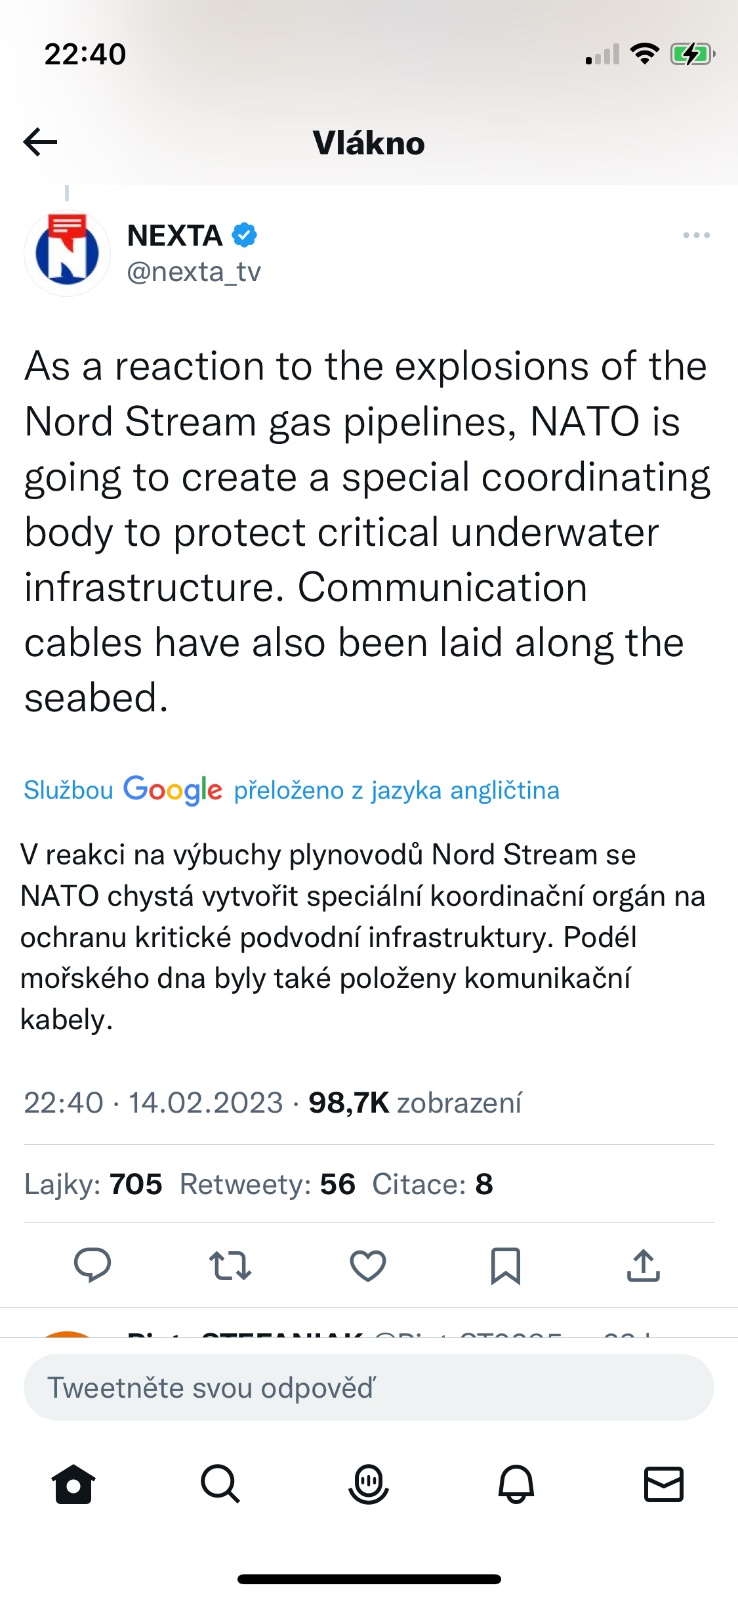Tap the share tweet icon

click(643, 1266)
